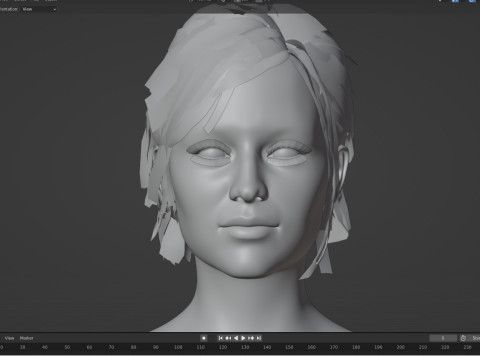This screenshot has height=360, width=480.
Task: Play the animation forward
Action: [x=243, y=338]
